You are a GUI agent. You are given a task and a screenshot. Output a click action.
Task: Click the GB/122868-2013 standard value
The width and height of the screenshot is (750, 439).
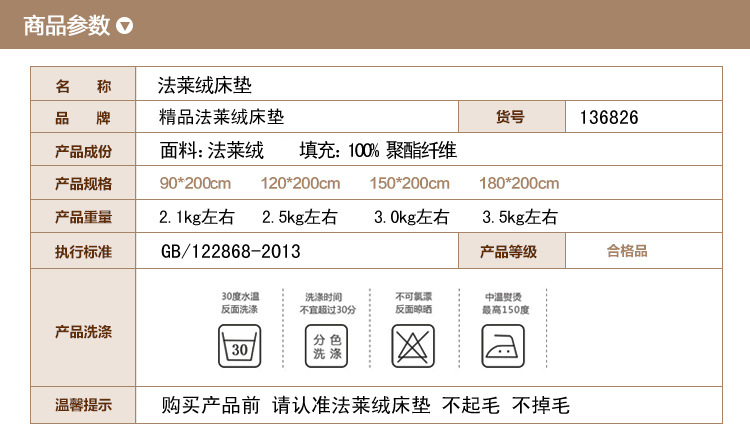coord(231,251)
